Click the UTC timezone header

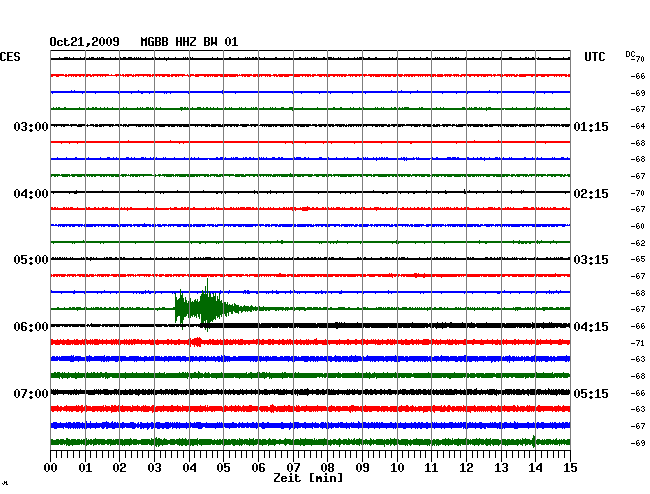594,57
